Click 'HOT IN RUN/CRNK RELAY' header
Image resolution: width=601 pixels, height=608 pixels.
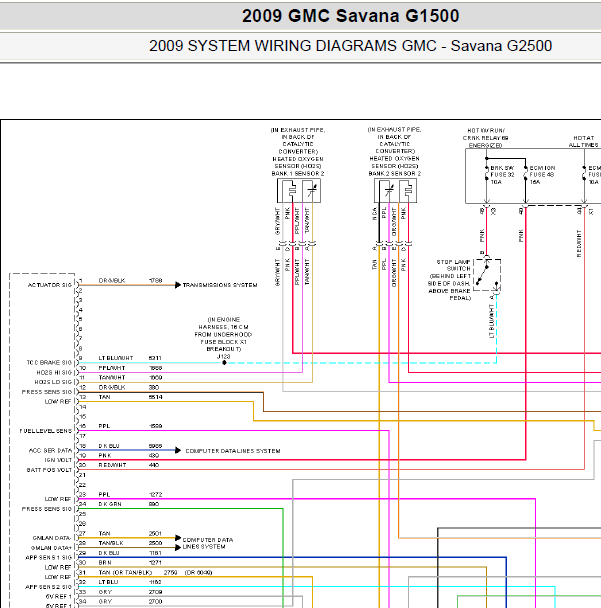[x=485, y=138]
